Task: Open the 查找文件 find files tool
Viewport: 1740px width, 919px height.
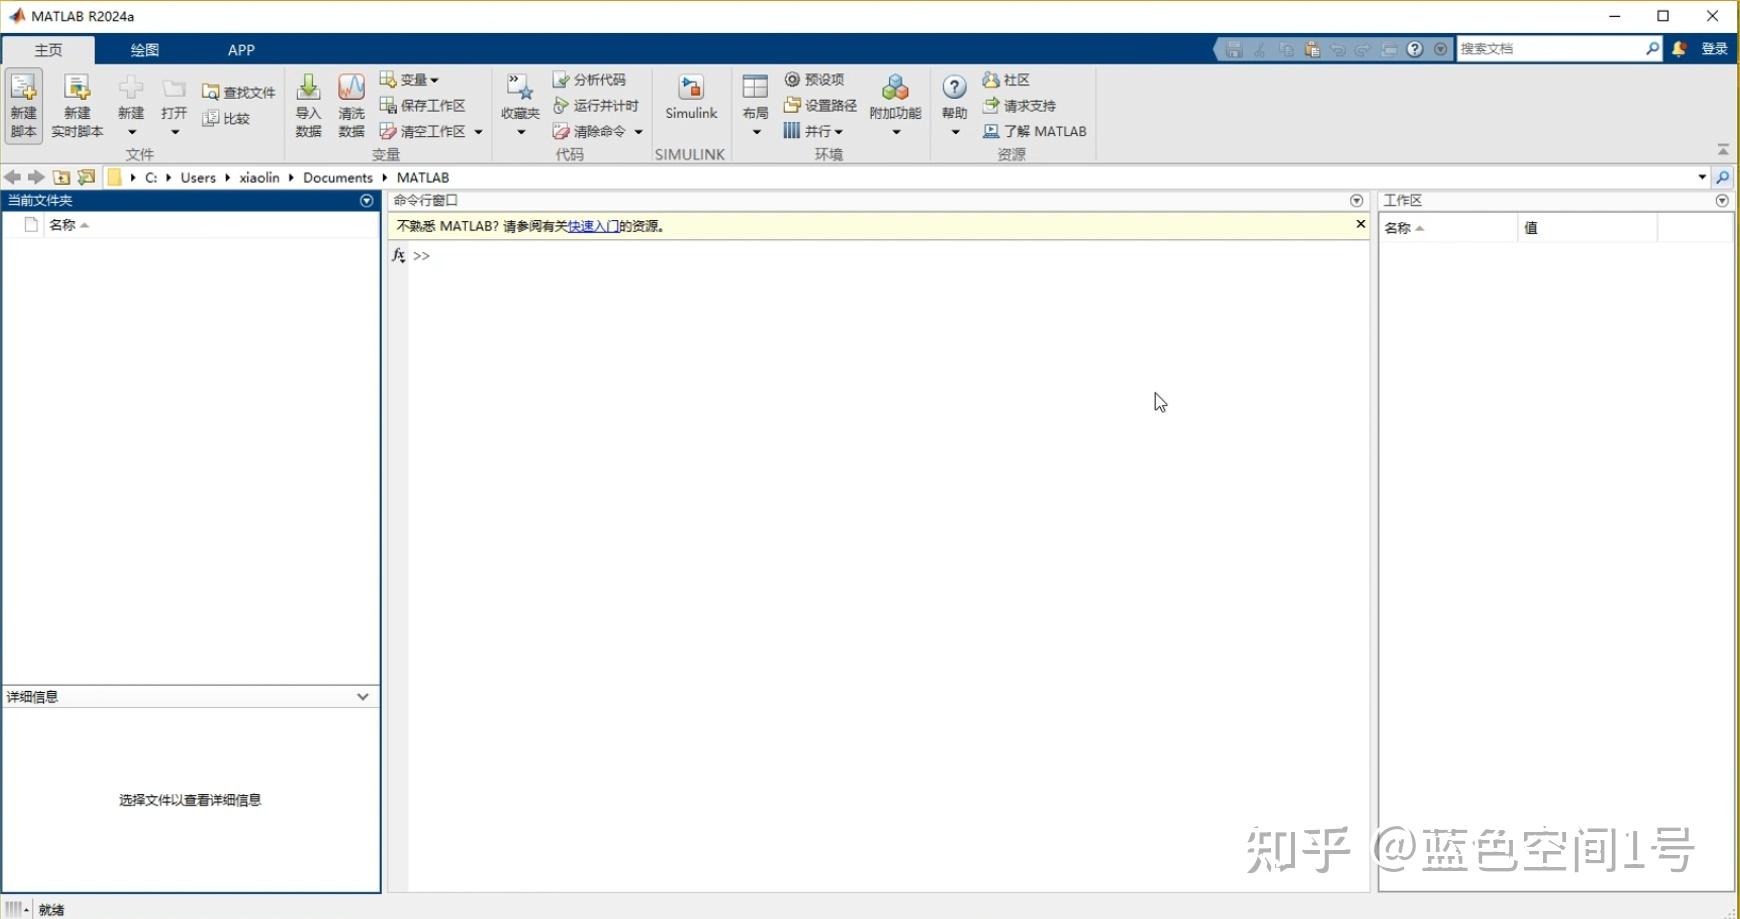Action: (238, 91)
